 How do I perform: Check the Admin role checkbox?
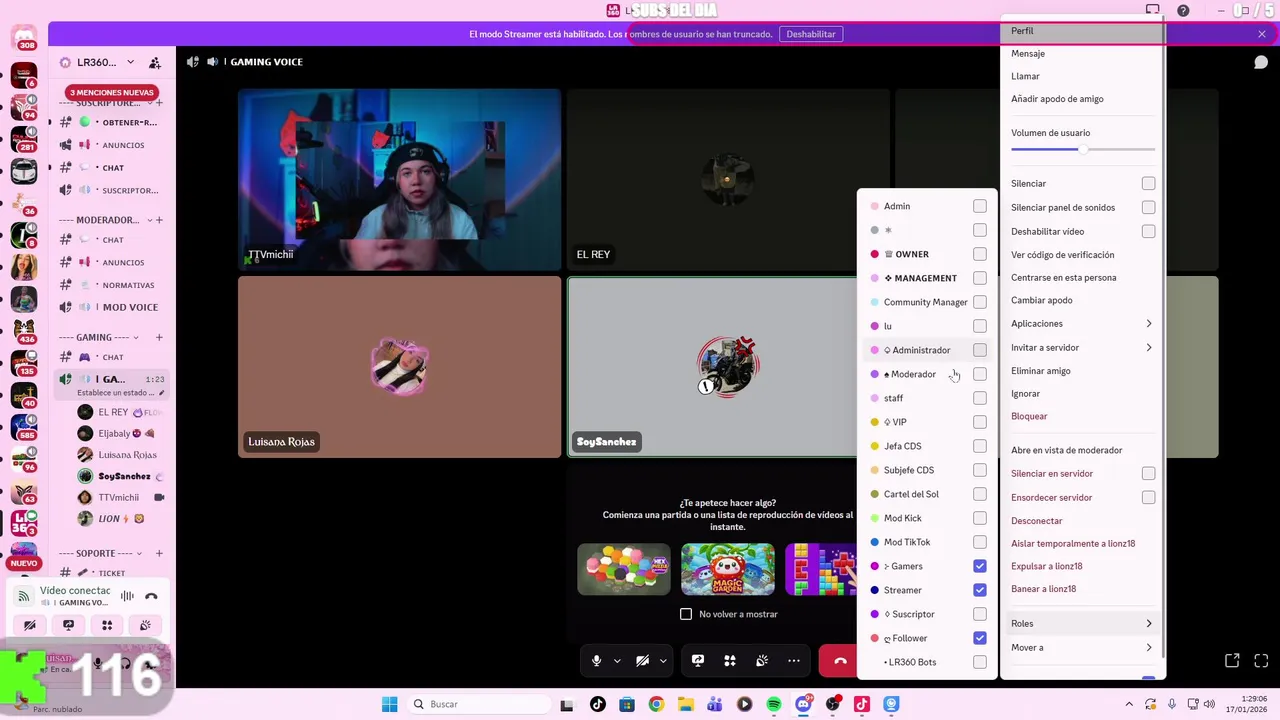coord(980,206)
